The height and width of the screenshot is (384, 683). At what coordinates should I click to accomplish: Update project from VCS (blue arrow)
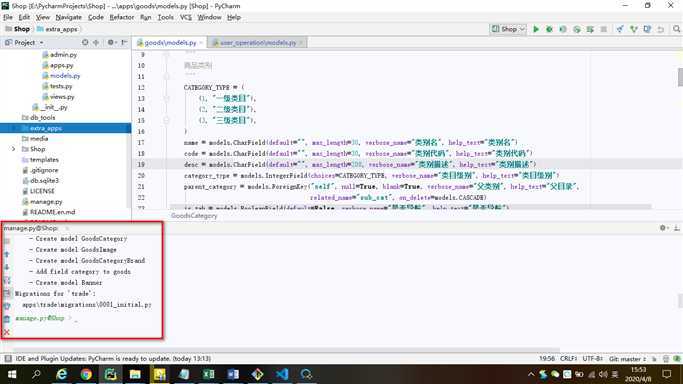coord(620,29)
